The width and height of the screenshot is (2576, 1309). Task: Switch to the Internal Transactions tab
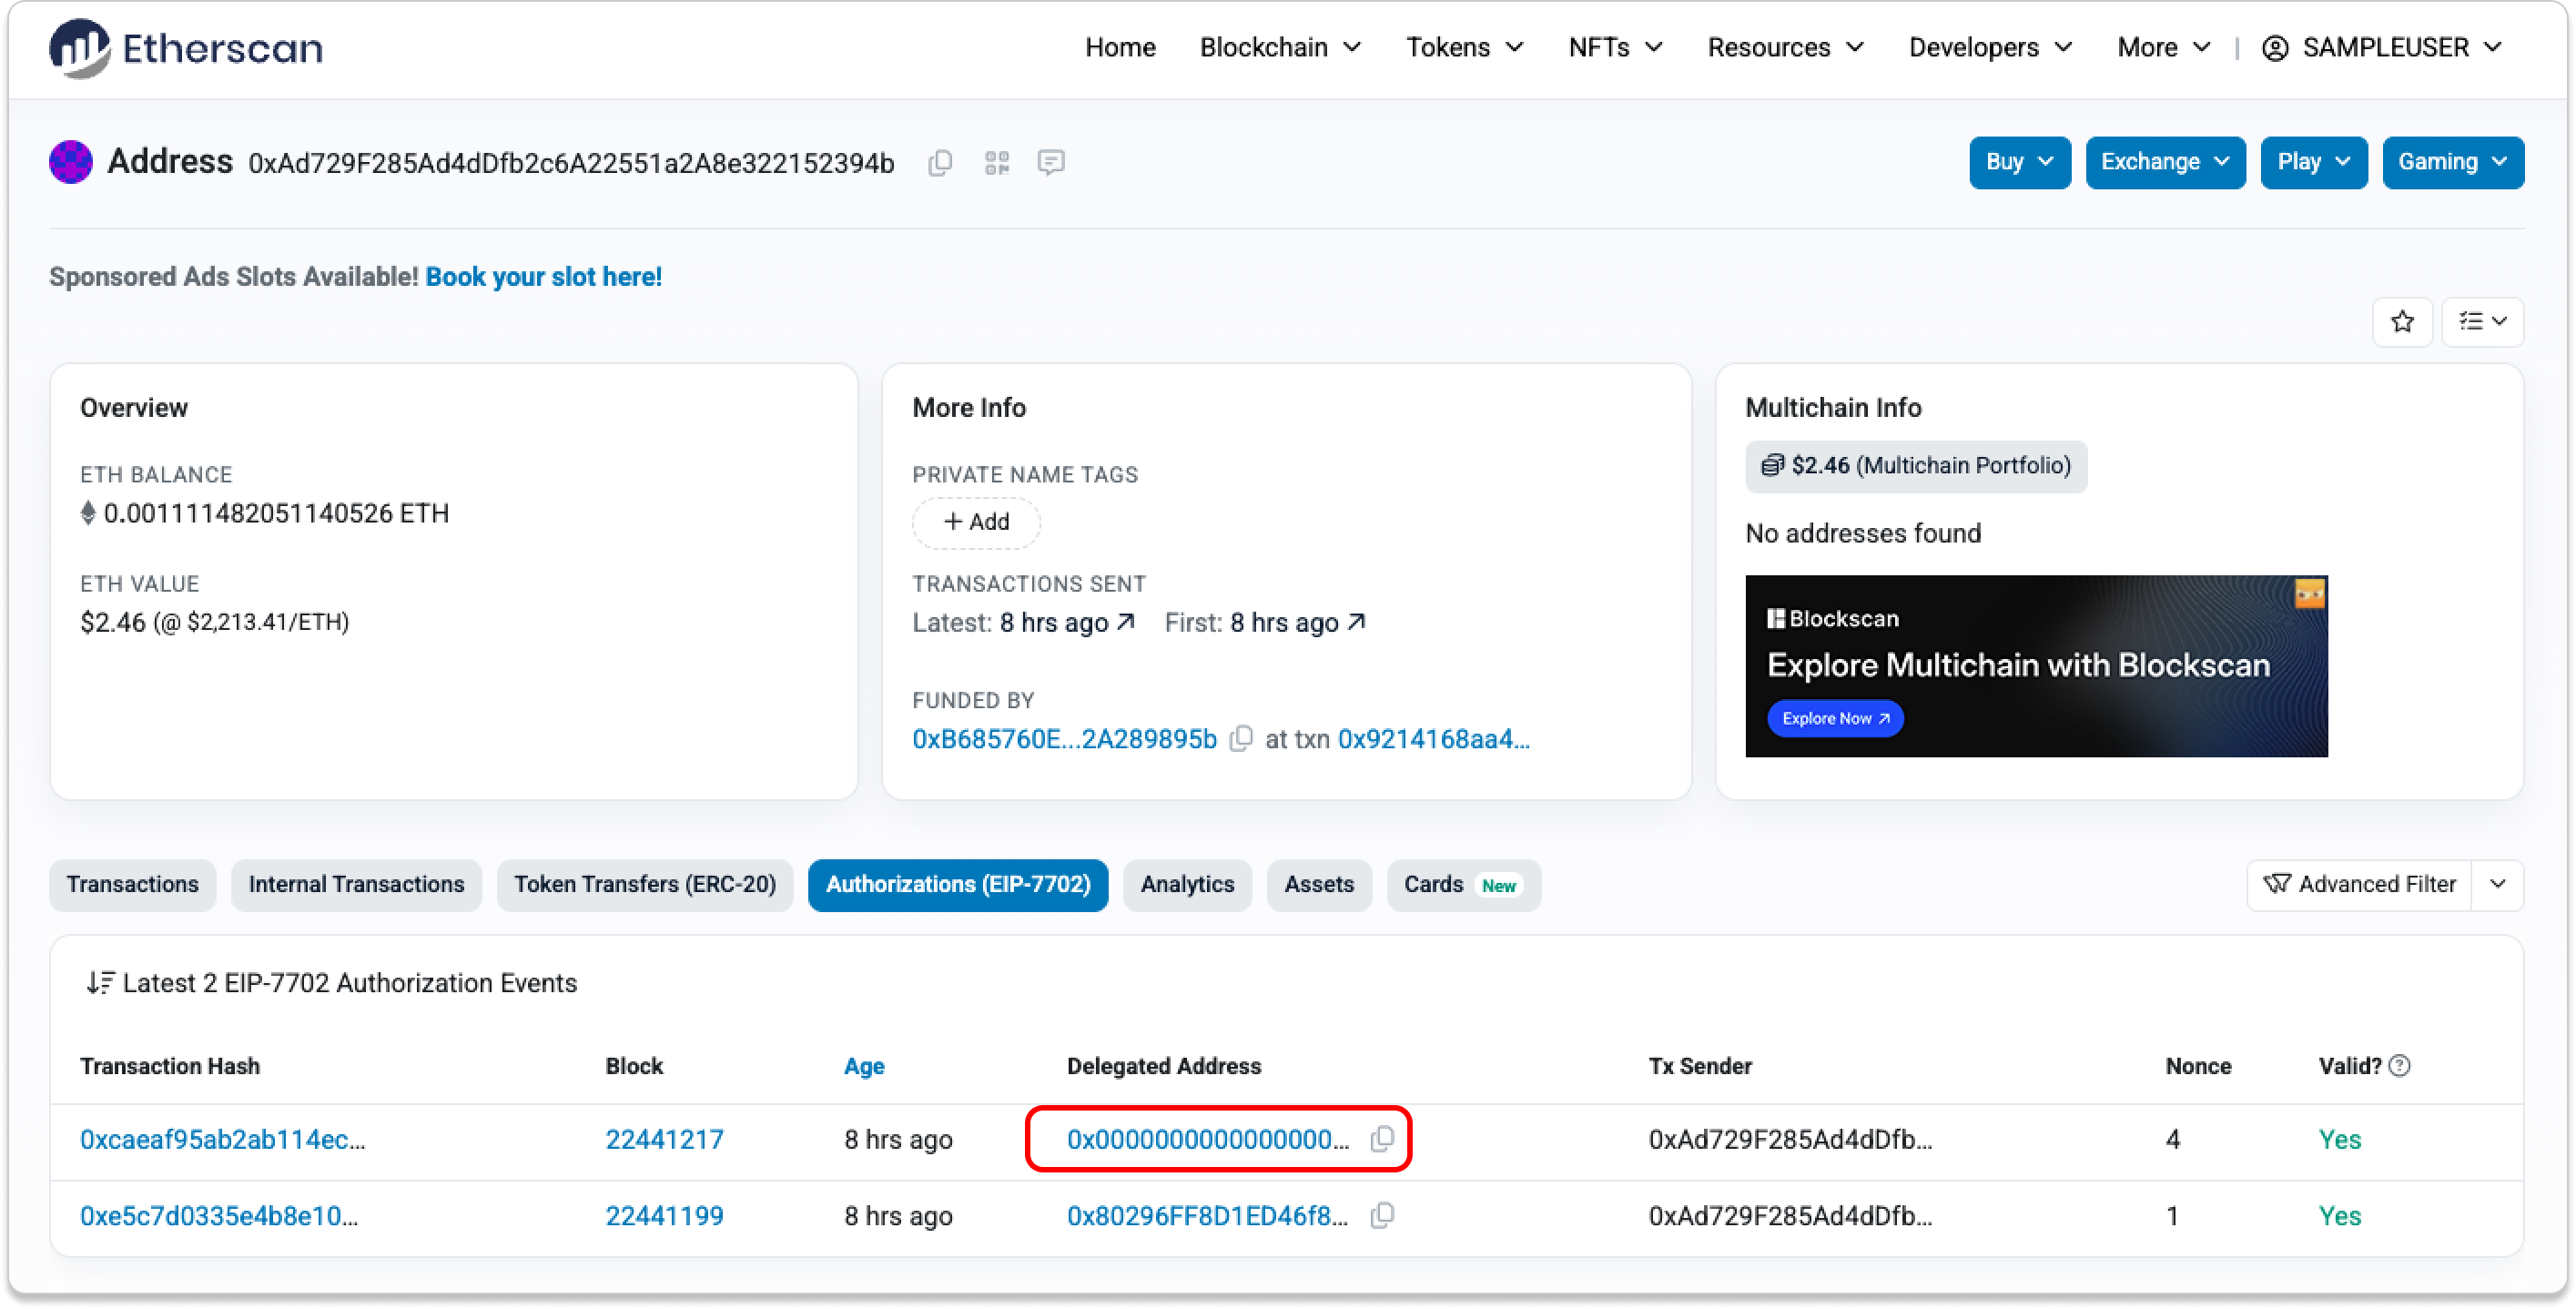(x=356, y=884)
